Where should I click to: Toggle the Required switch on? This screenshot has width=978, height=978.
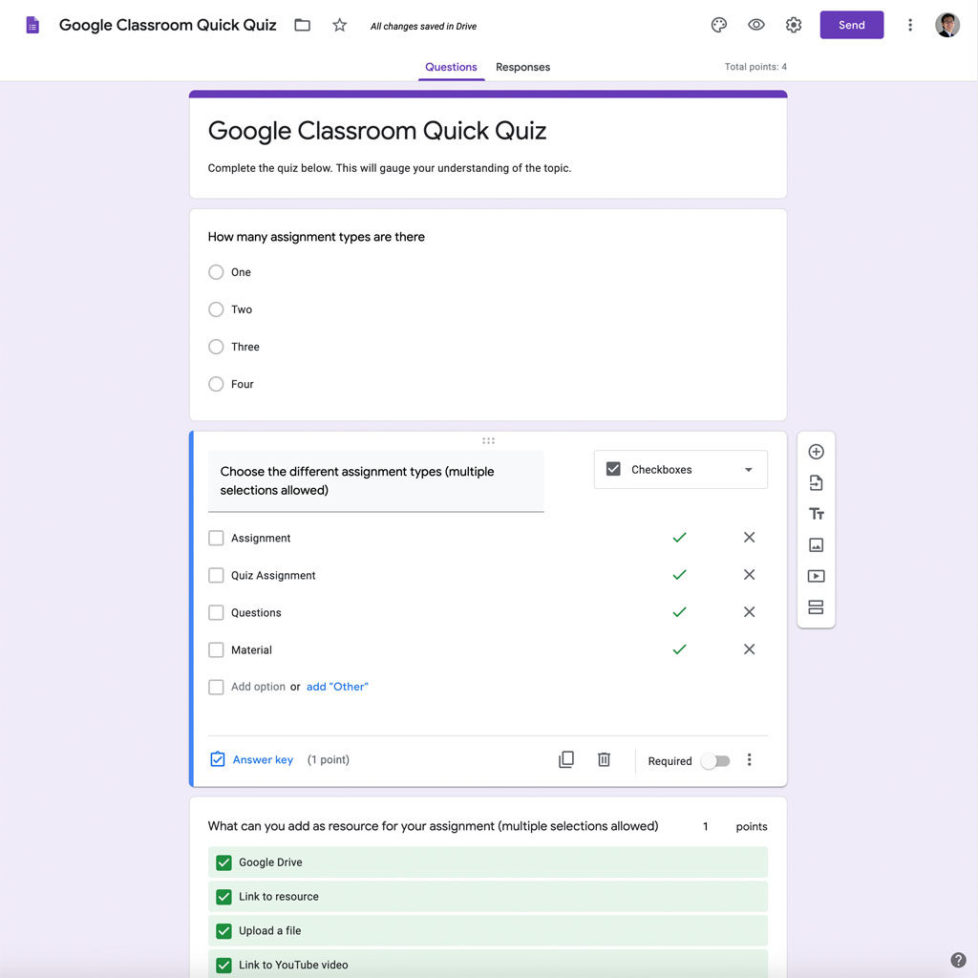pos(715,761)
